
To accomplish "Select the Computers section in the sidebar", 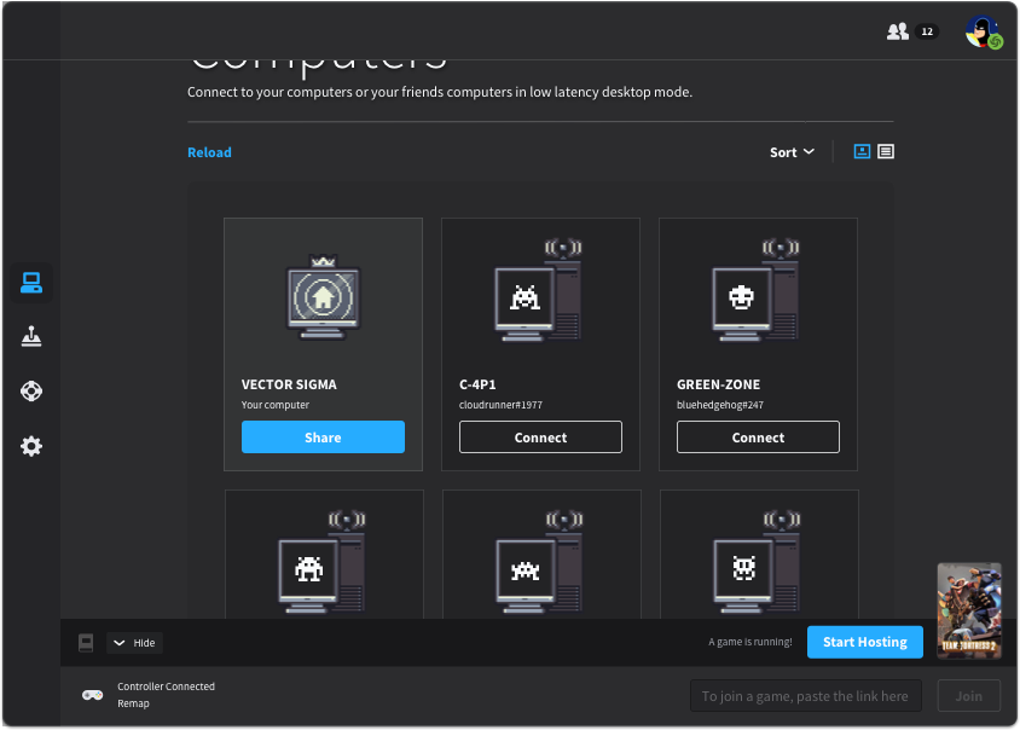I will coord(31,283).
